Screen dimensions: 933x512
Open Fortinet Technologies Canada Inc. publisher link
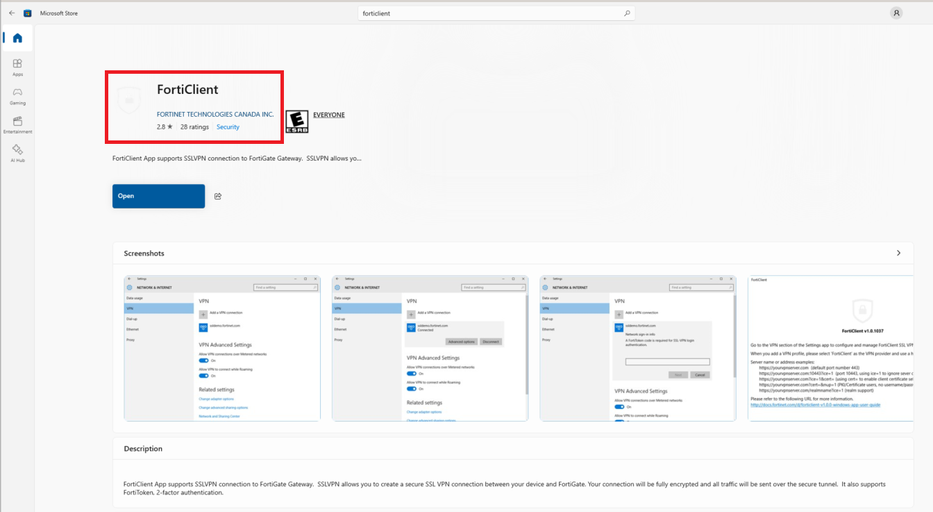point(215,114)
